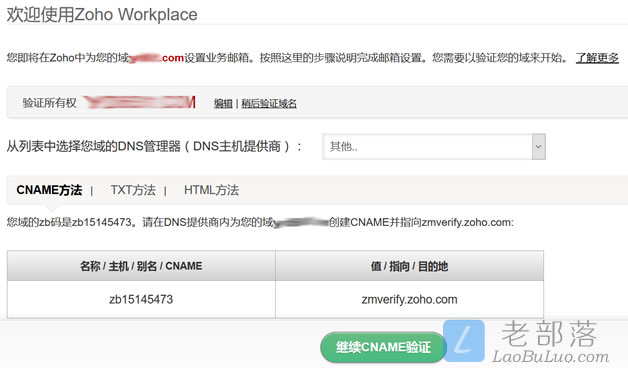
Task: Click the zb code instruction sentence
Action: (260, 222)
